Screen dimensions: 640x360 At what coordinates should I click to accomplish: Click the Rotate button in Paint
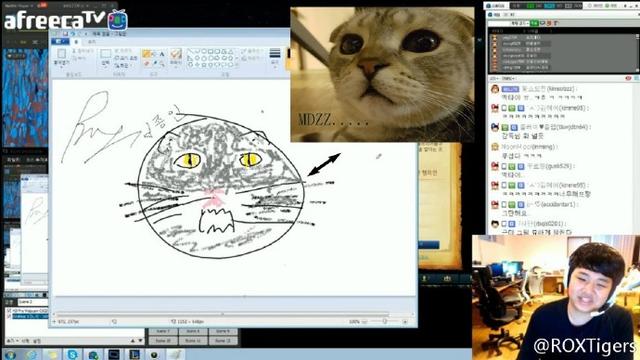pos(122,65)
